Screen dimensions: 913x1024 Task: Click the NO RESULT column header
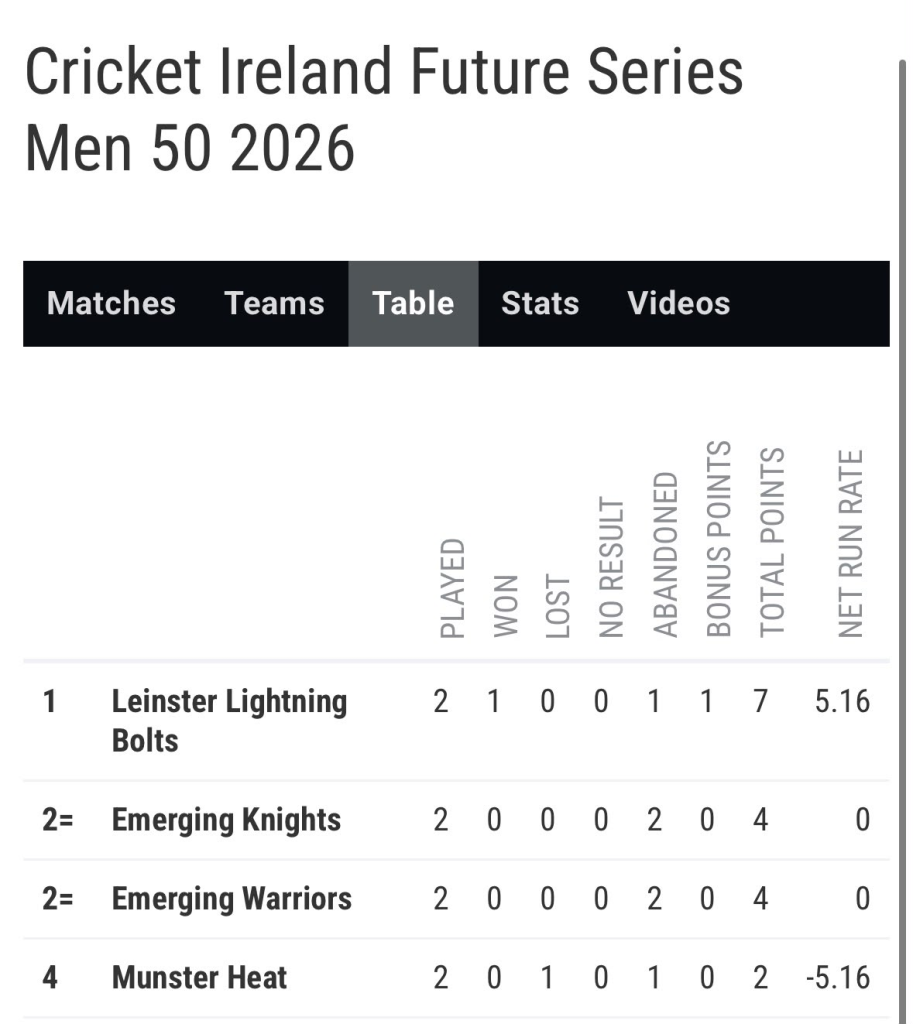(x=612, y=567)
